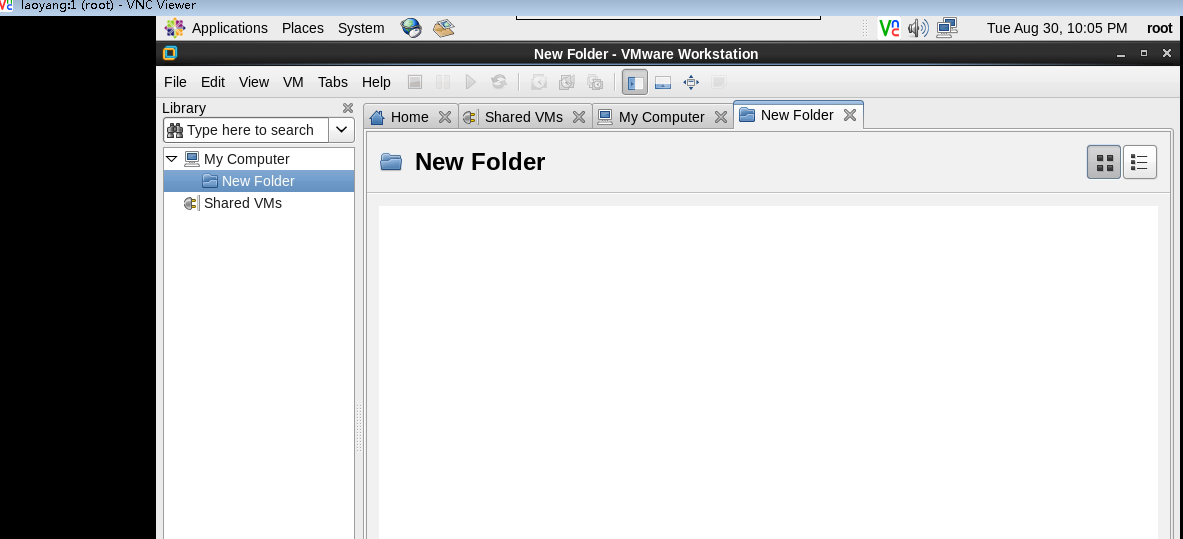This screenshot has width=1183, height=539.
Task: Click the Restart guest toolbar icon
Action: coord(499,82)
